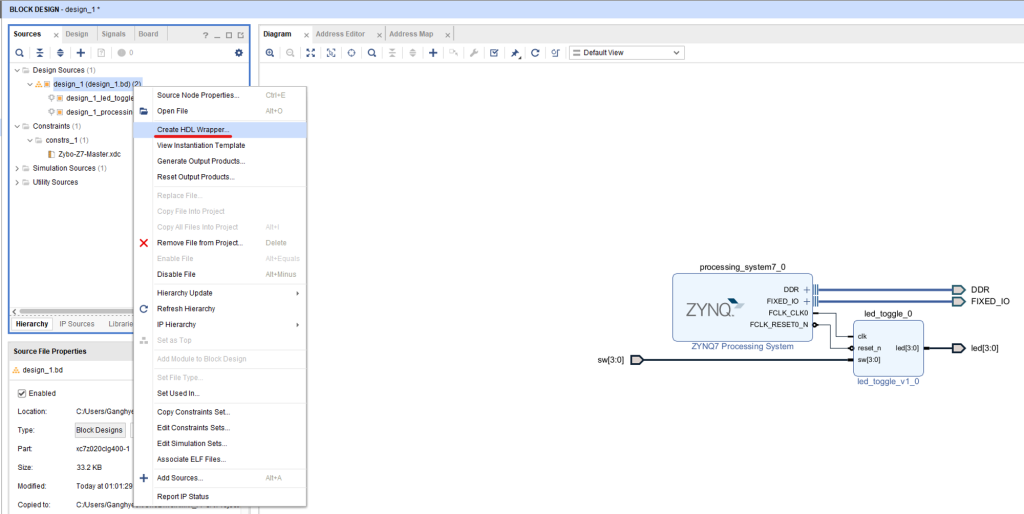The width and height of the screenshot is (1024, 514).
Task: Close the Diagram tab
Action: coord(306,35)
